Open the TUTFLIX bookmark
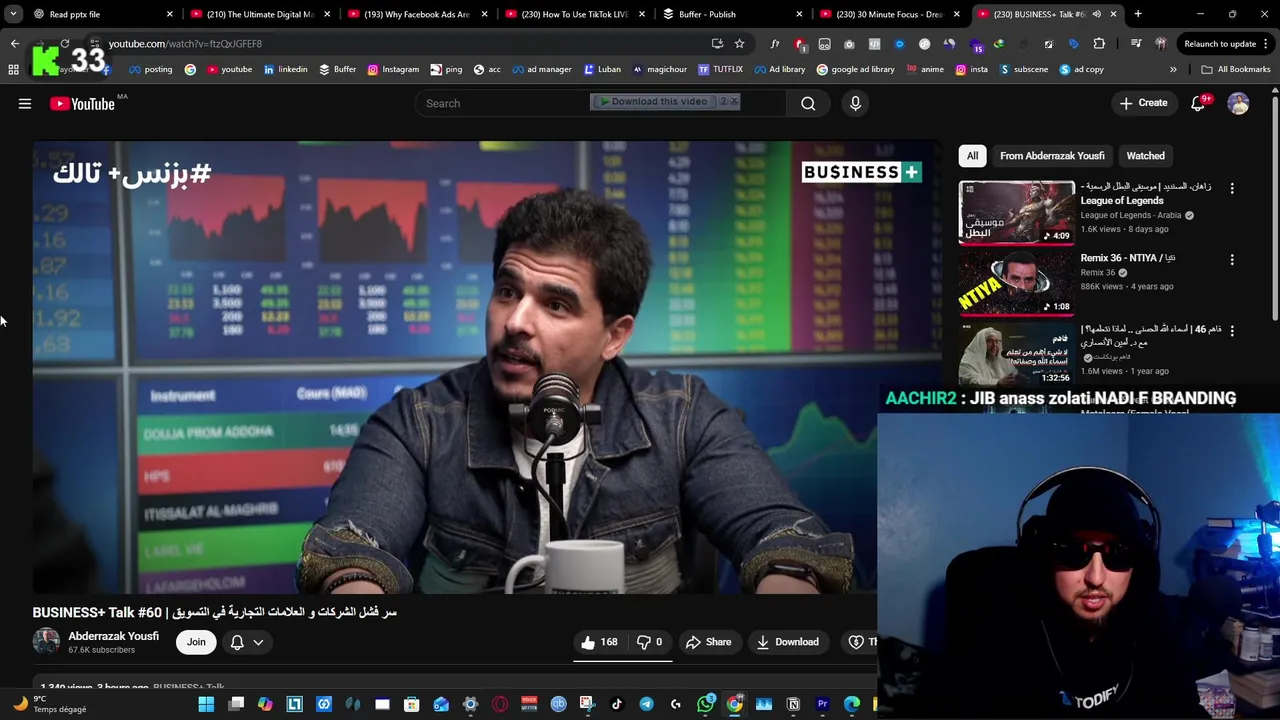 tap(720, 69)
